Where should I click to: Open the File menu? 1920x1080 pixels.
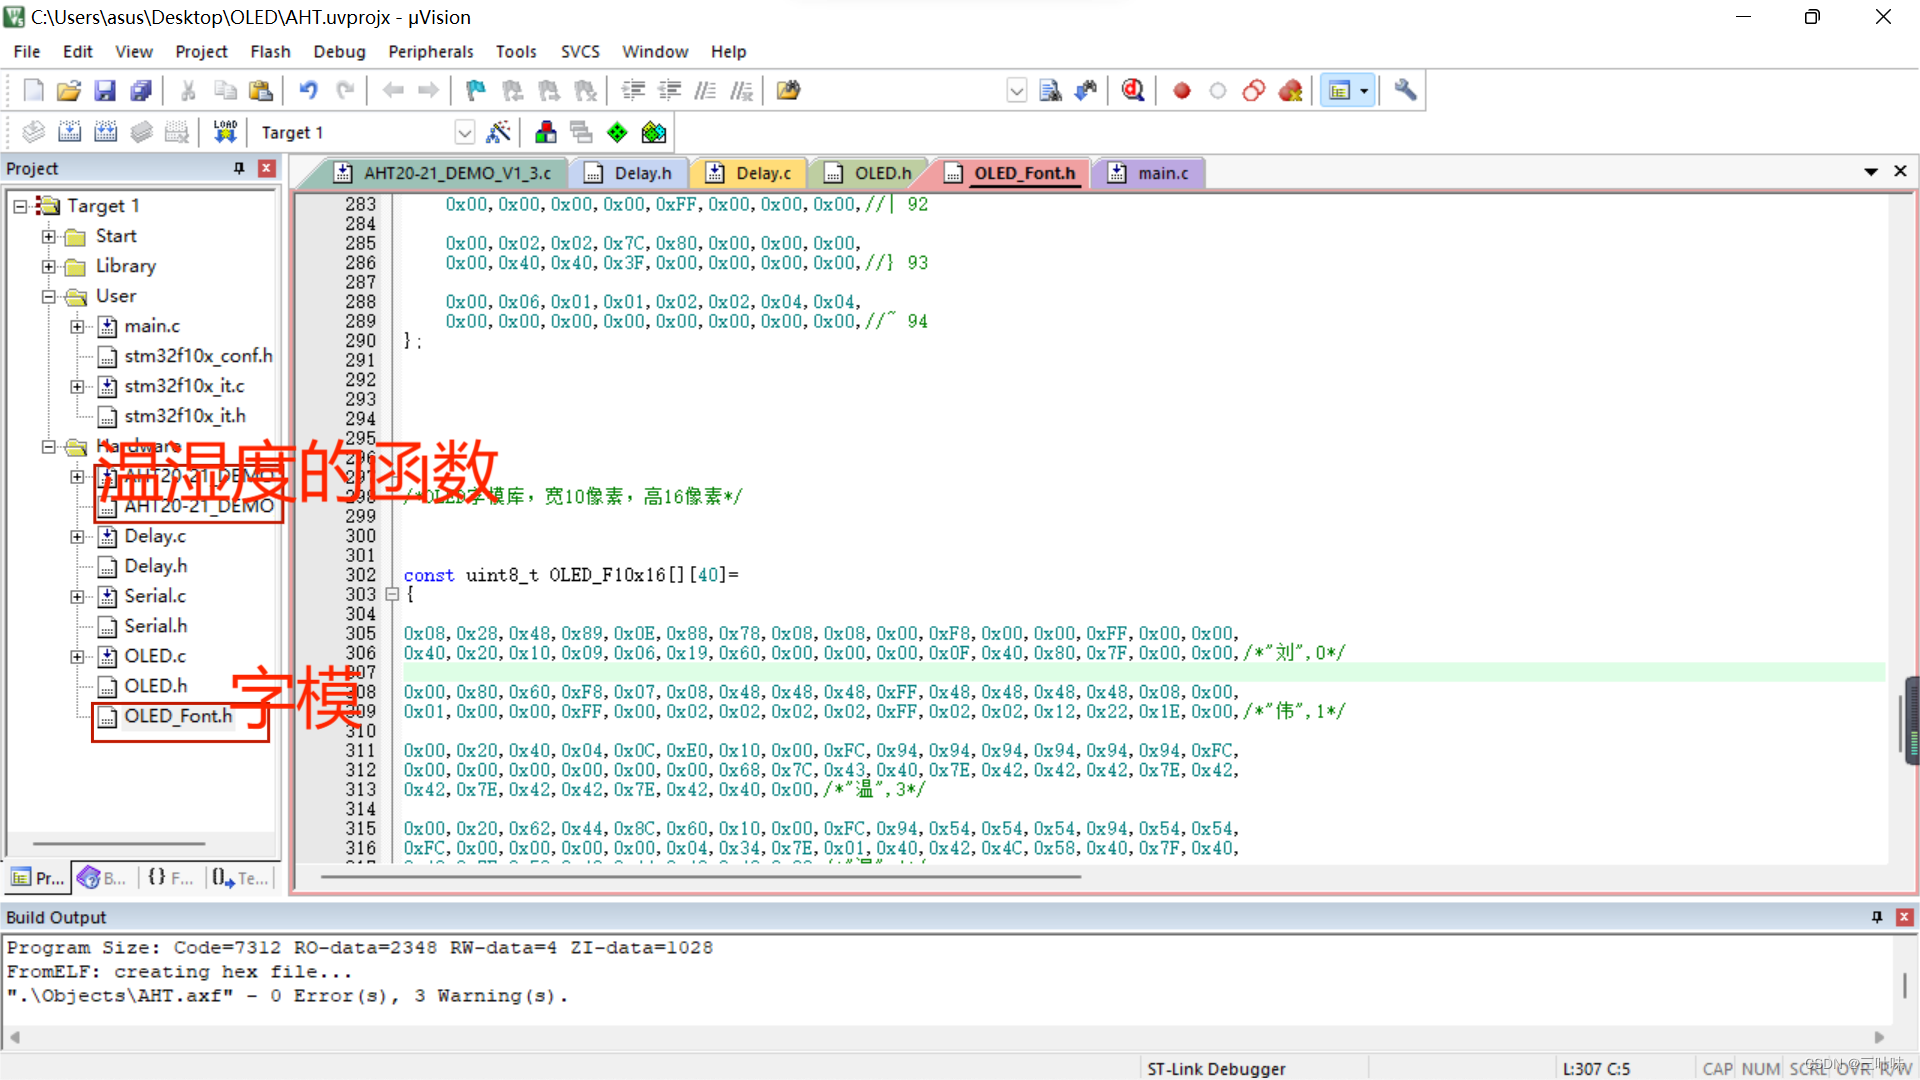click(27, 51)
